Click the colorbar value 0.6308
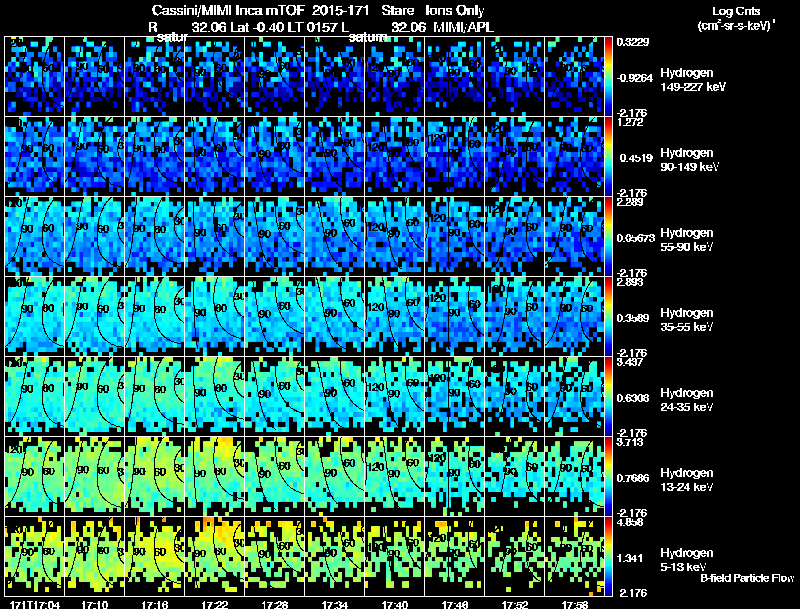This screenshot has width=800, height=609. (634, 398)
